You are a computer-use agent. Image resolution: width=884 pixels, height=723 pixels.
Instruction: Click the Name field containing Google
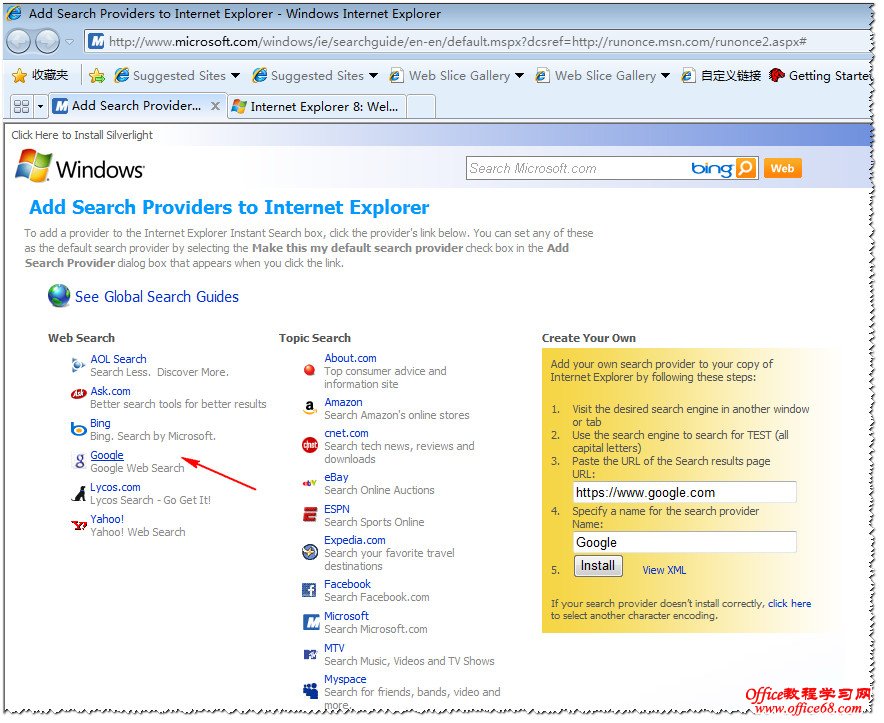tap(684, 542)
